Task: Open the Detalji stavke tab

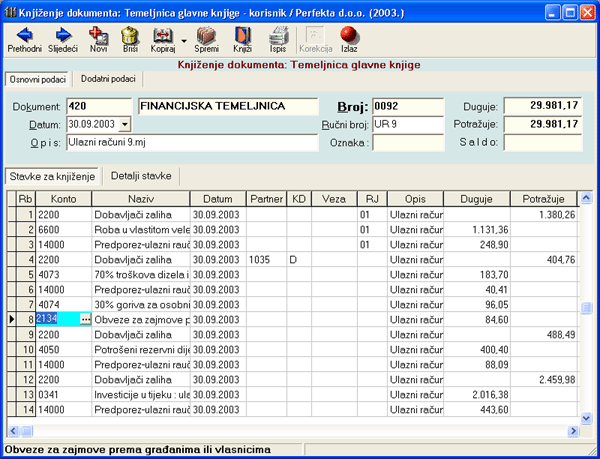Action: tap(141, 176)
